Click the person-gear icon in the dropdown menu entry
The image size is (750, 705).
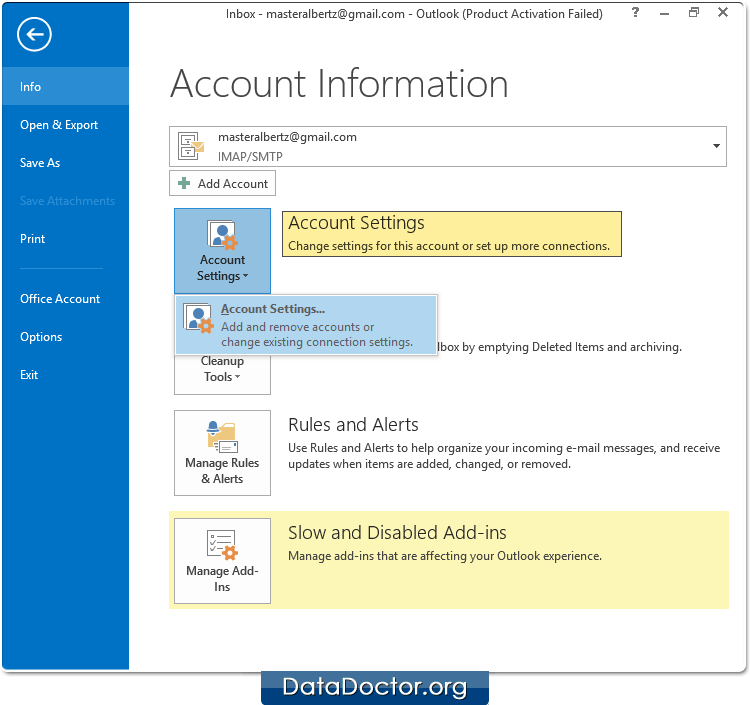pyautogui.click(x=198, y=318)
